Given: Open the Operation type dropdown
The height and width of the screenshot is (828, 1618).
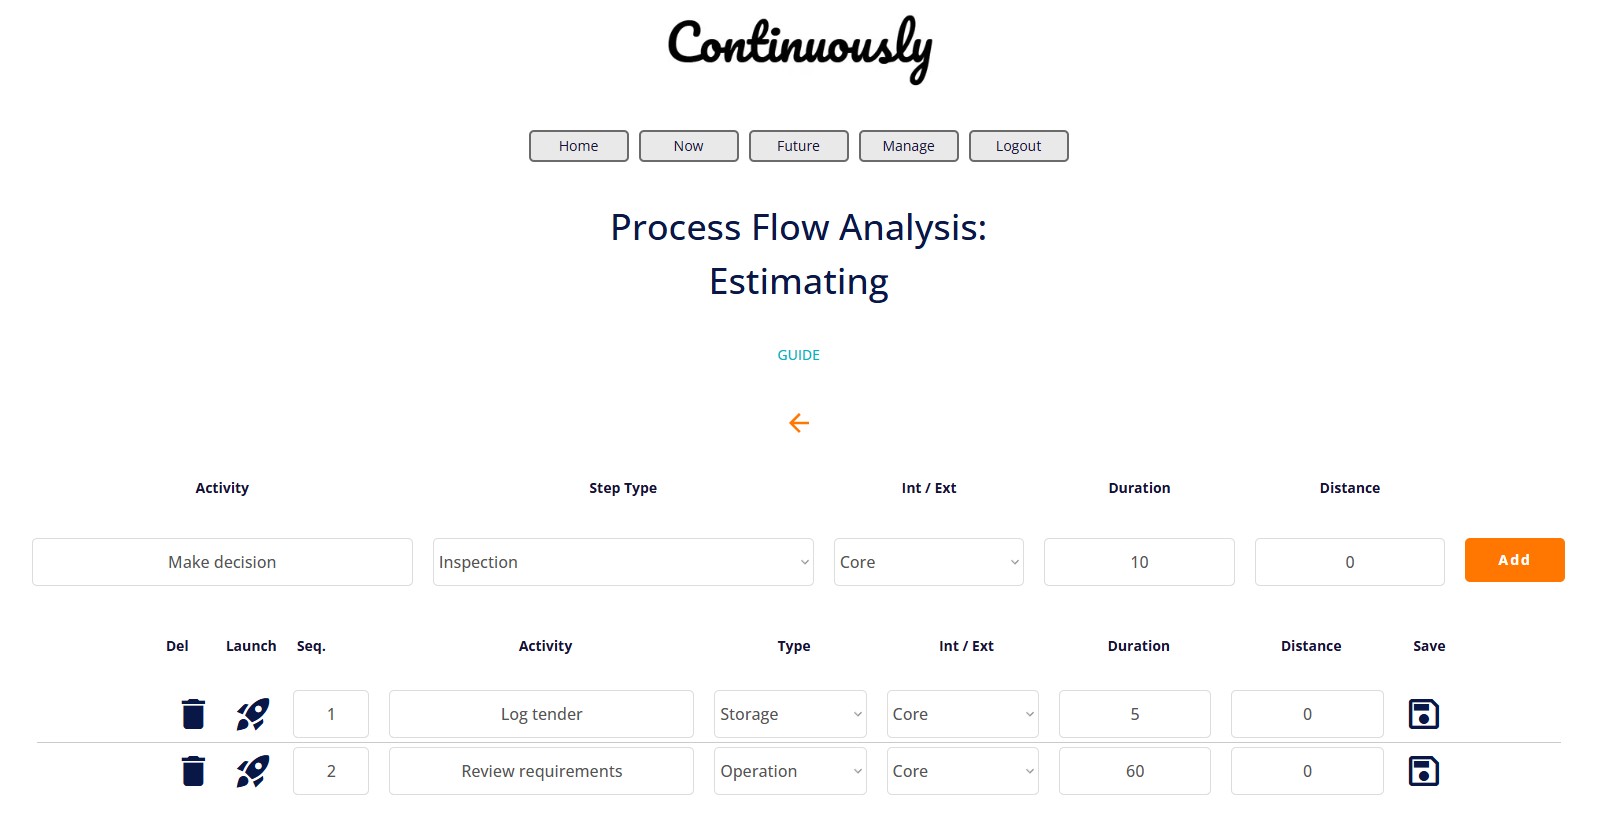Looking at the screenshot, I should click(x=789, y=771).
